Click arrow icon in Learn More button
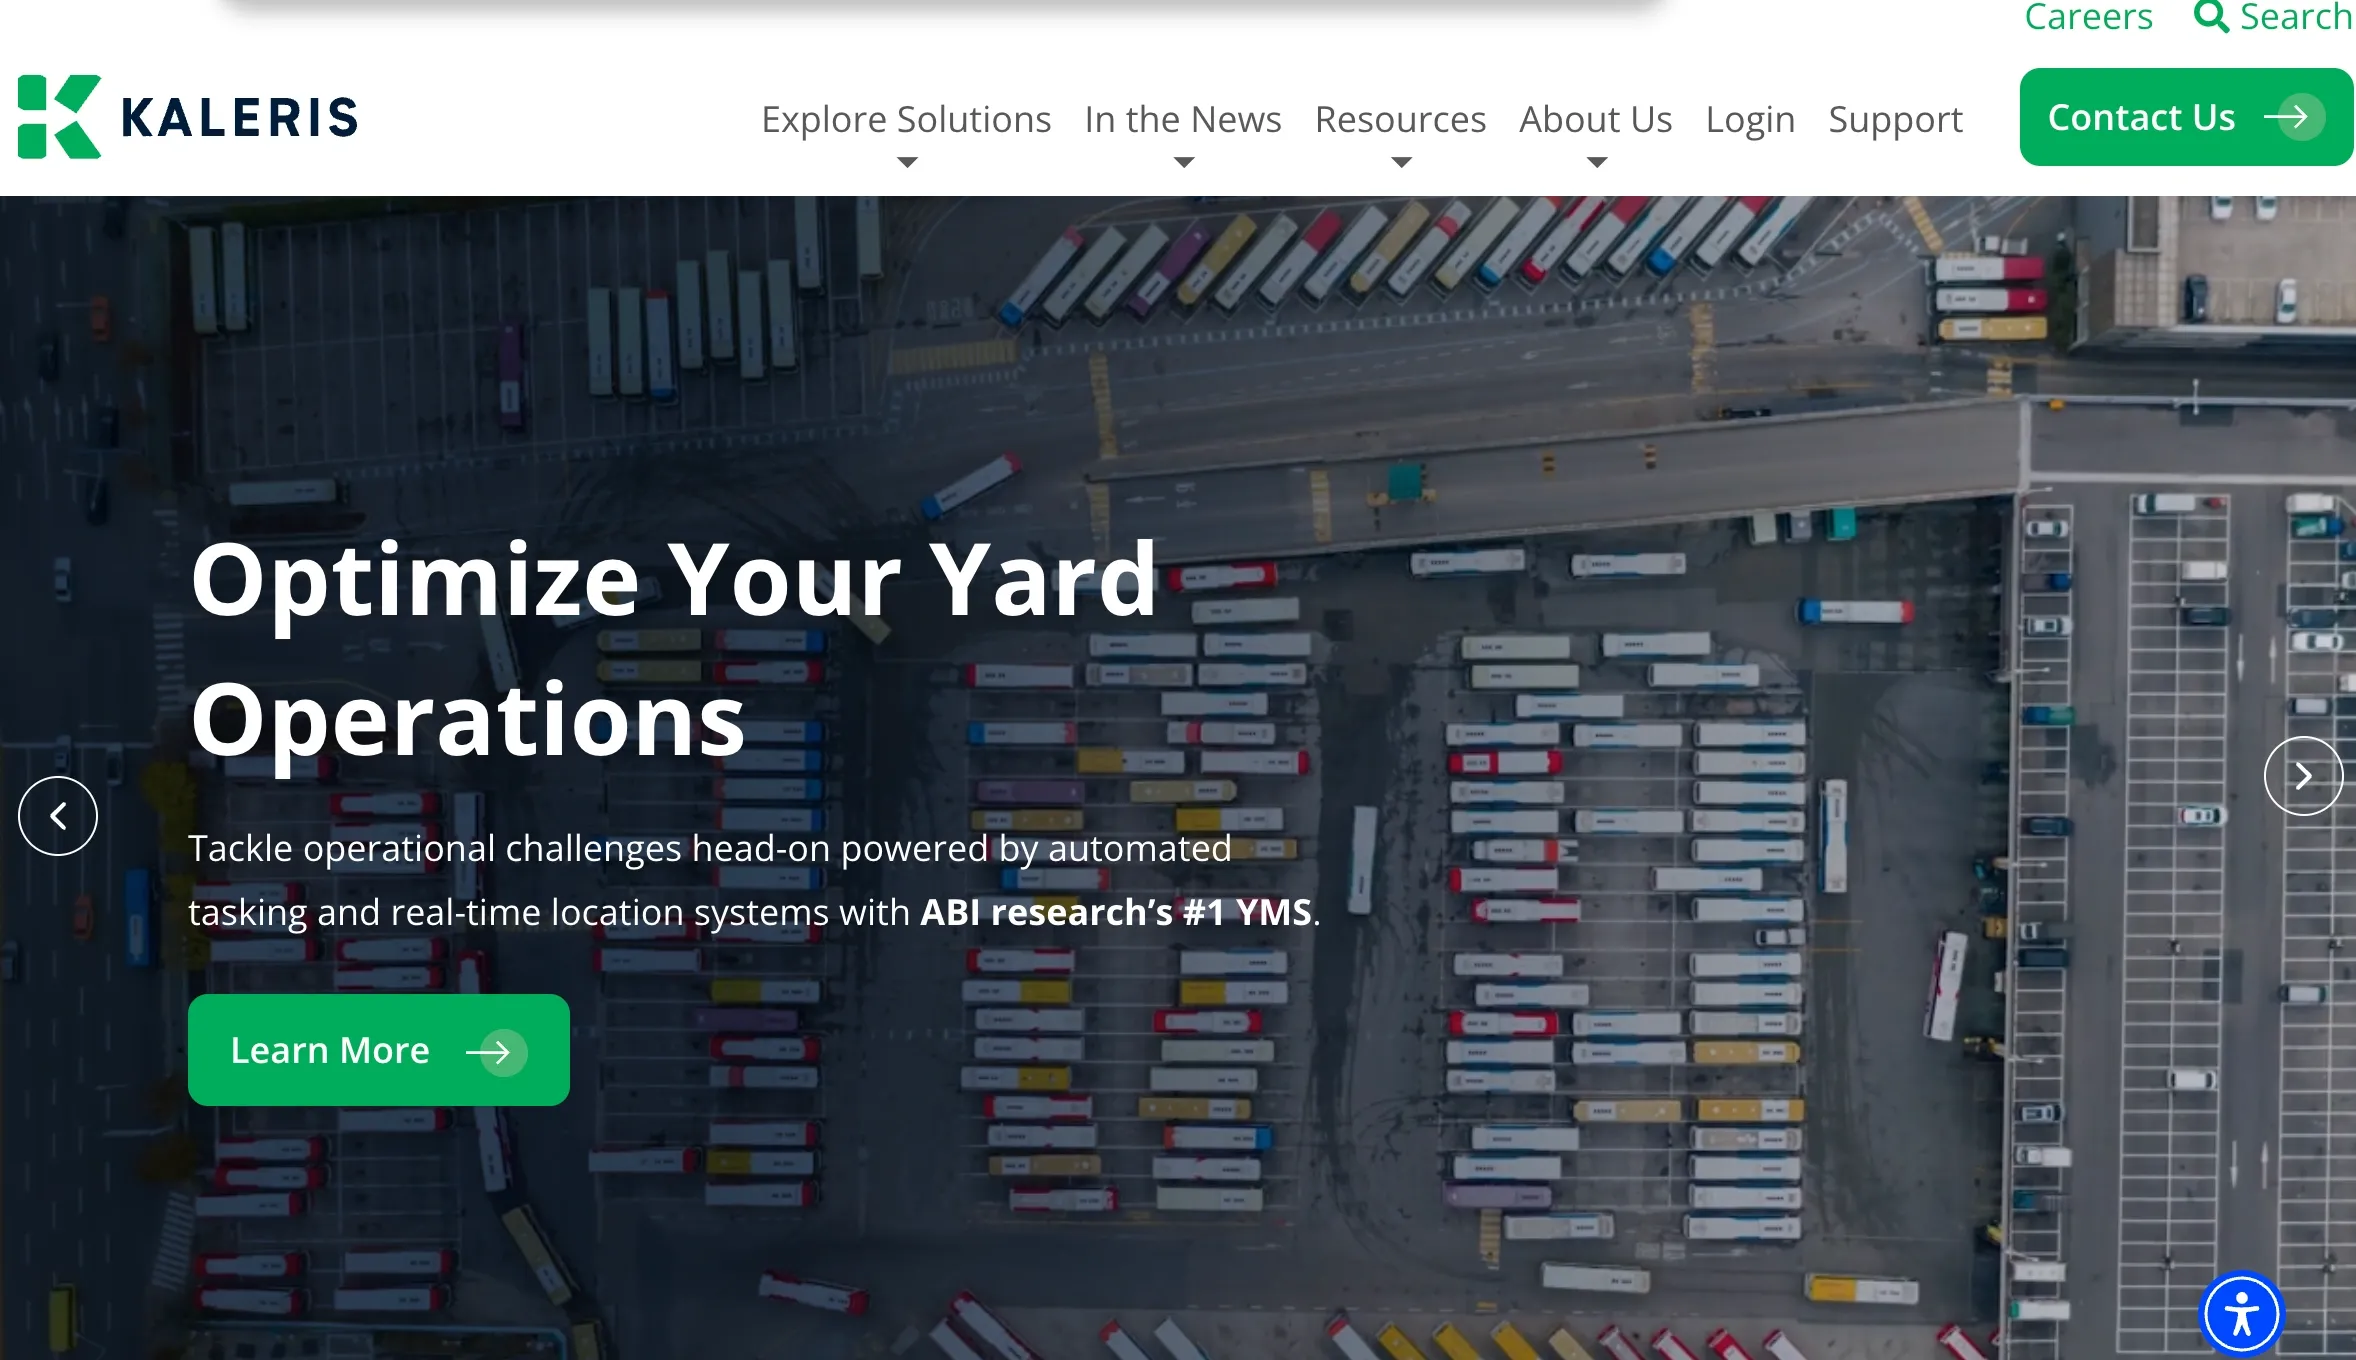 click(x=495, y=1052)
